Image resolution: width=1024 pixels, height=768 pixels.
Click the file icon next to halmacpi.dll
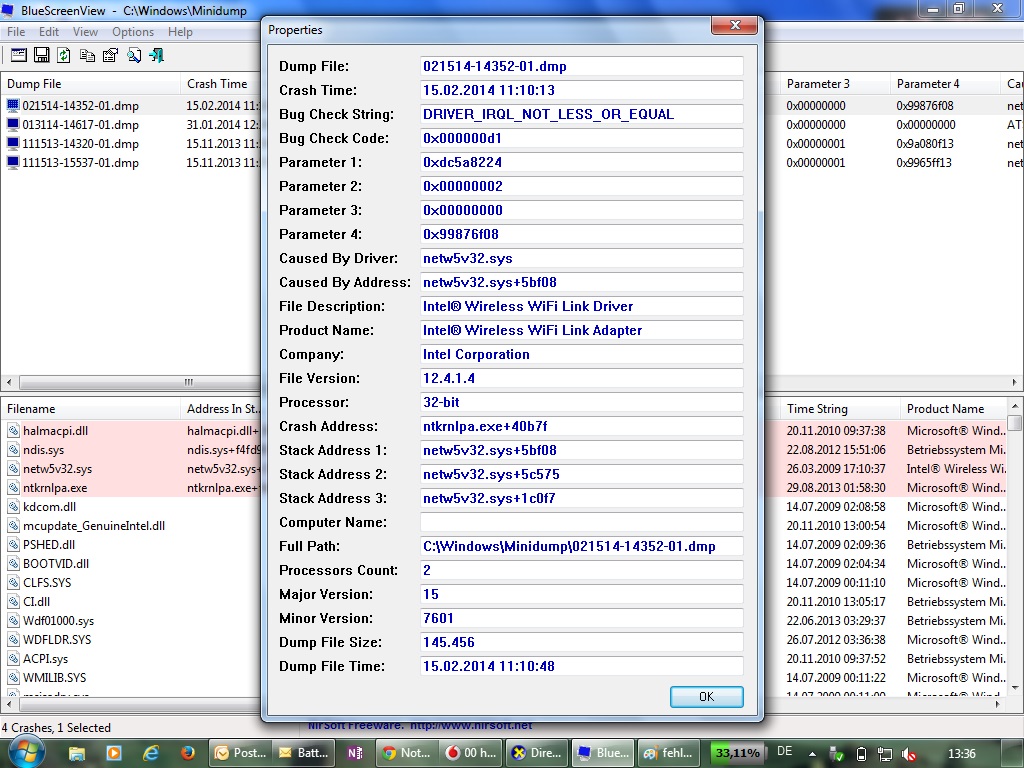coord(13,430)
